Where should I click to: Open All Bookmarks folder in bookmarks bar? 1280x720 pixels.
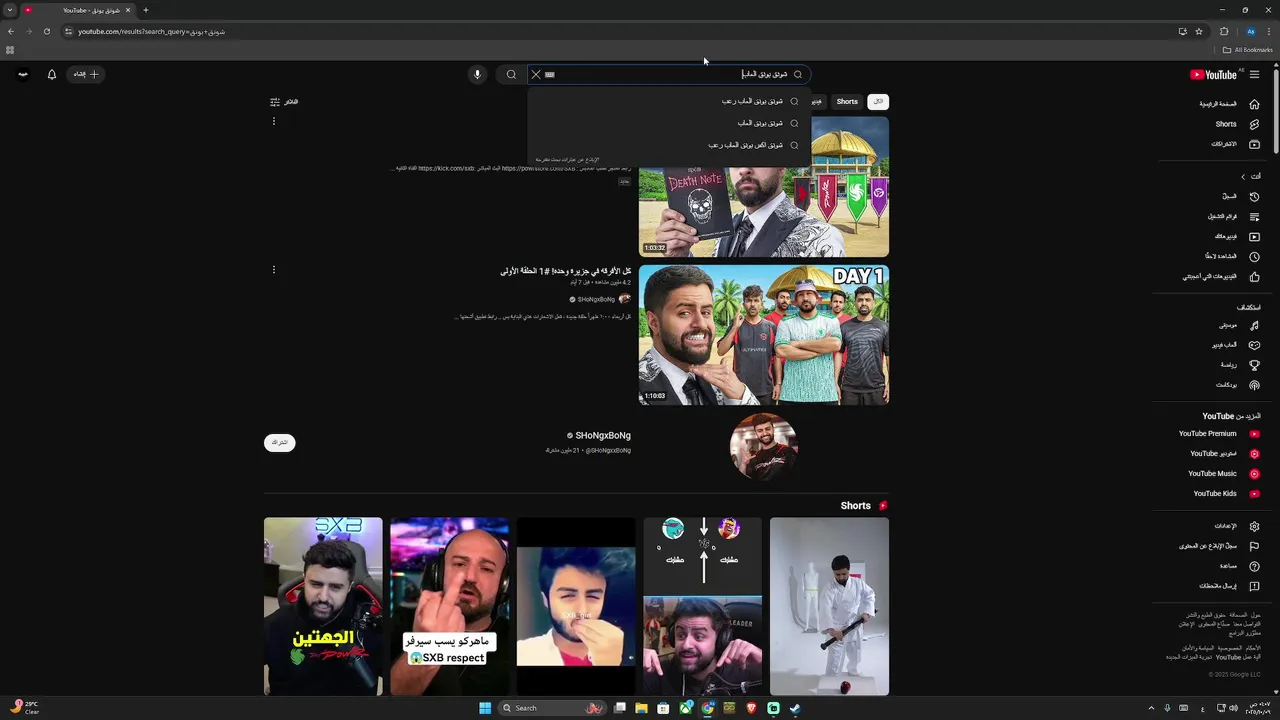point(1248,50)
